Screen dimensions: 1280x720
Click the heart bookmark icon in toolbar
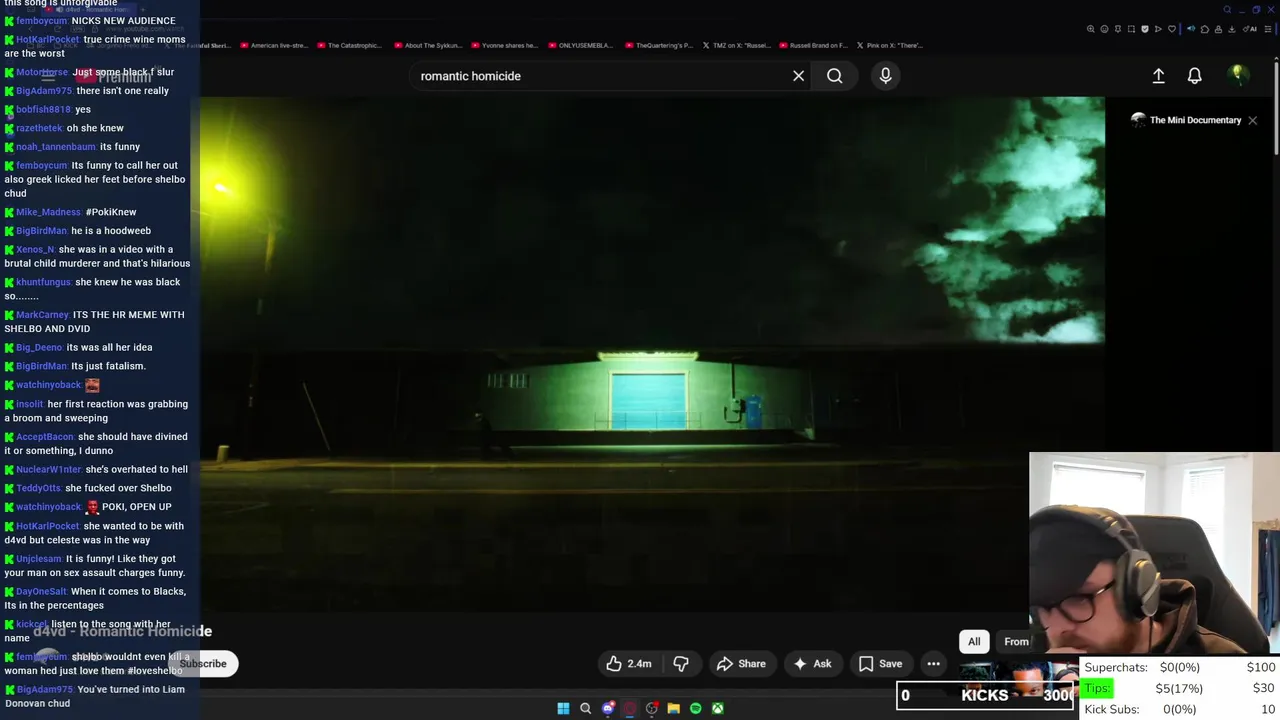[x=1172, y=29]
